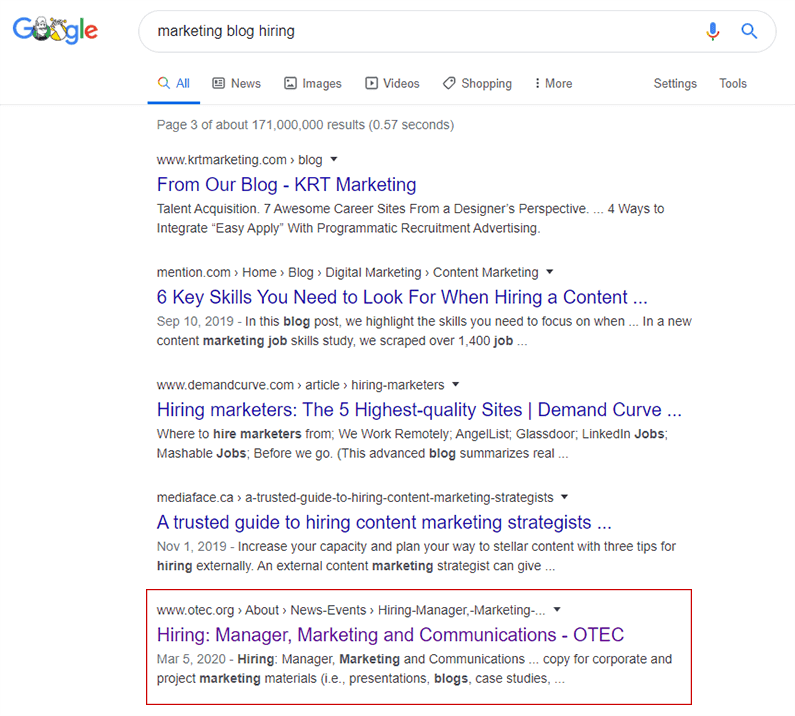Open the More search options menu
795x716 pixels.
coord(553,83)
